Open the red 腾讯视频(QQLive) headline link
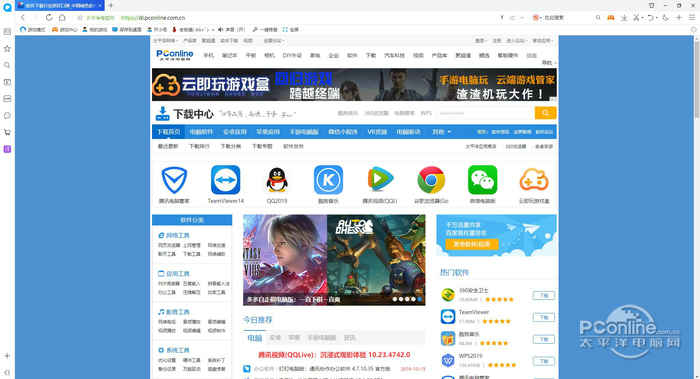 (334, 354)
